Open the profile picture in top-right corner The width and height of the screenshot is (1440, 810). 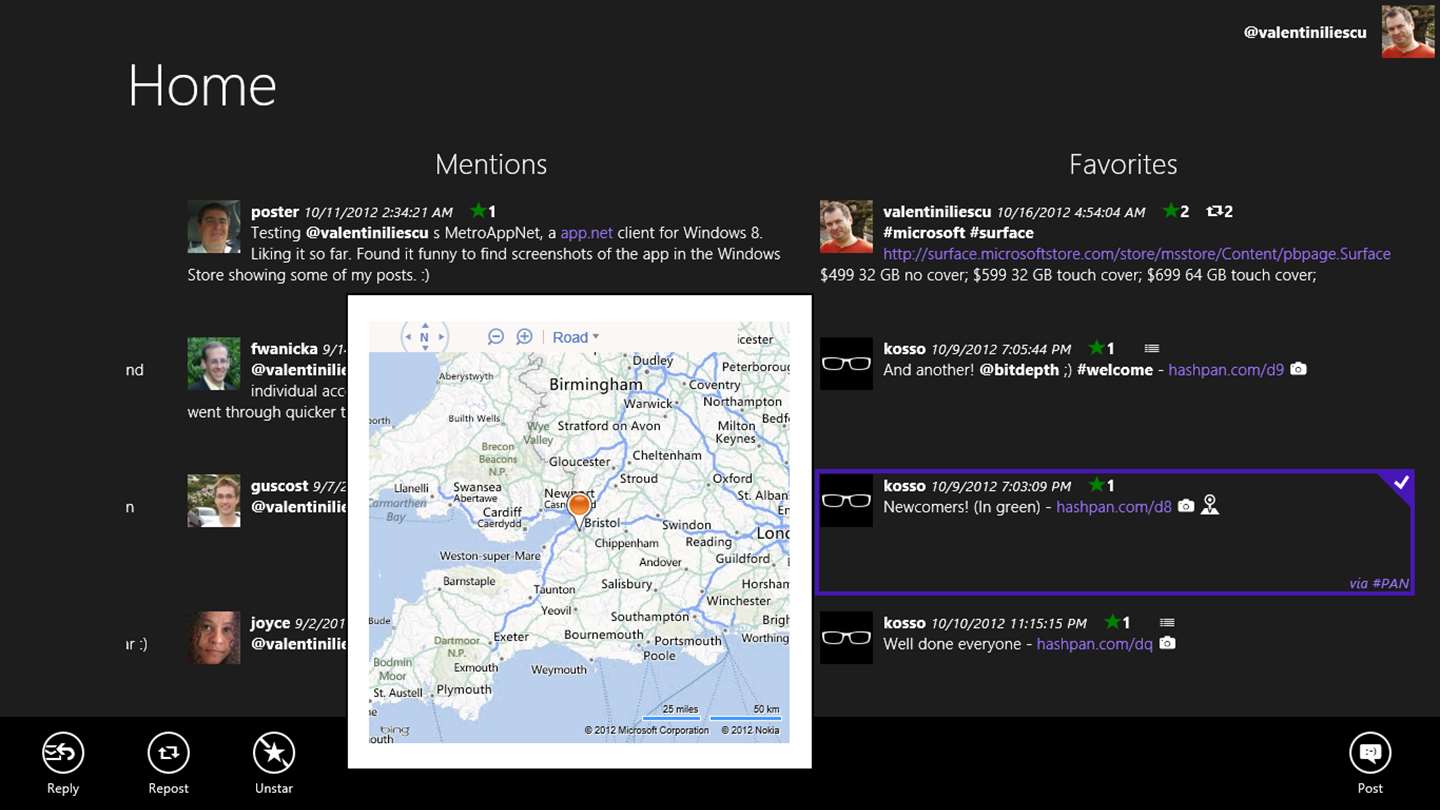[x=1408, y=32]
